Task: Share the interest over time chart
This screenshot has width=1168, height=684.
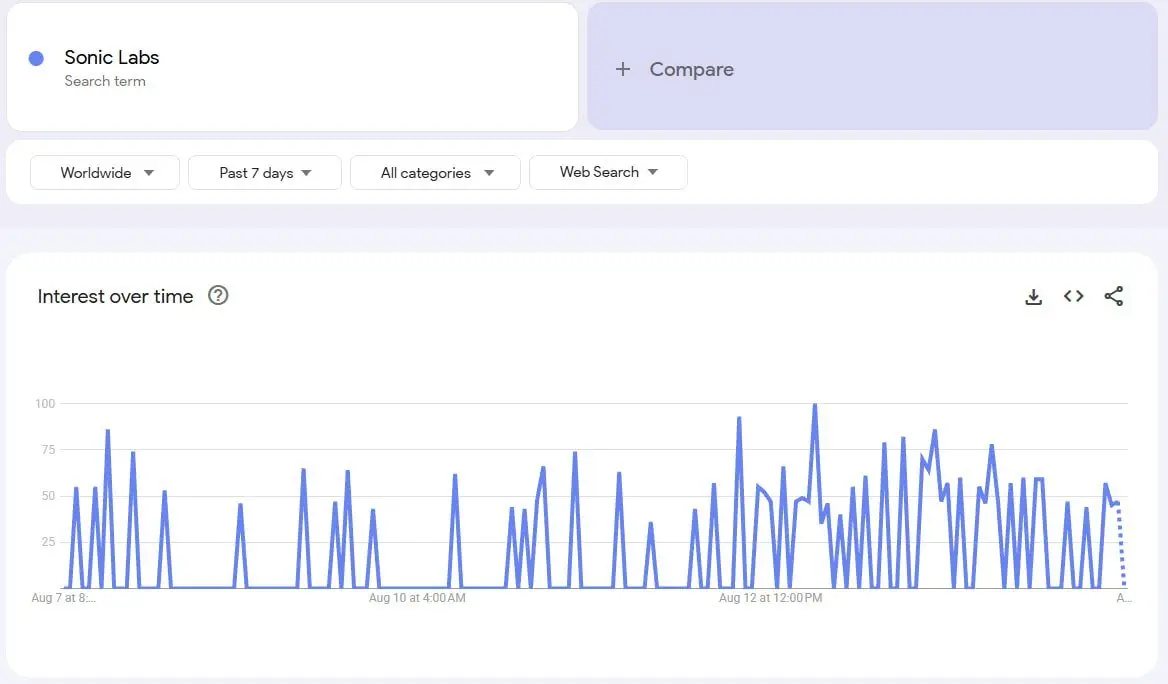Action: (x=1114, y=297)
